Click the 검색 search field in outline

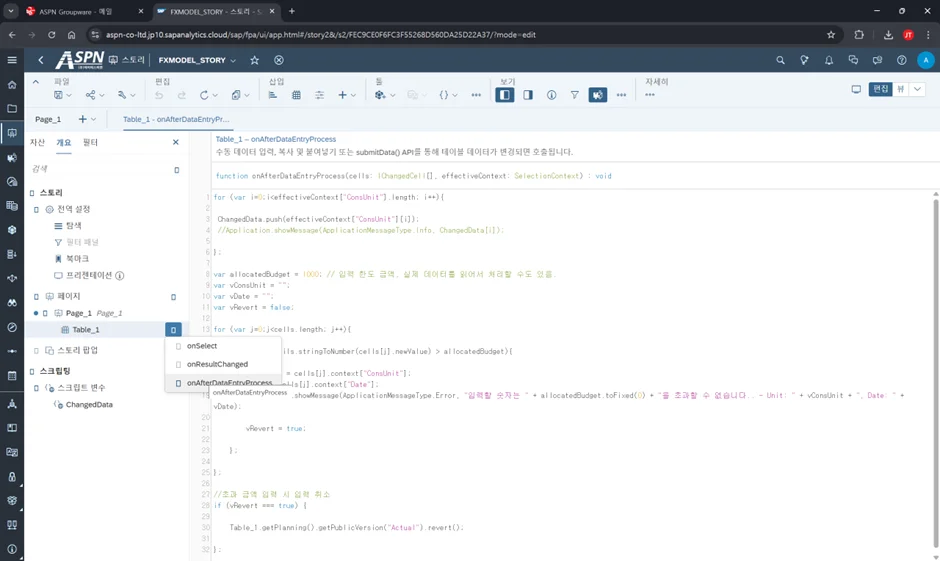click(x=100, y=169)
